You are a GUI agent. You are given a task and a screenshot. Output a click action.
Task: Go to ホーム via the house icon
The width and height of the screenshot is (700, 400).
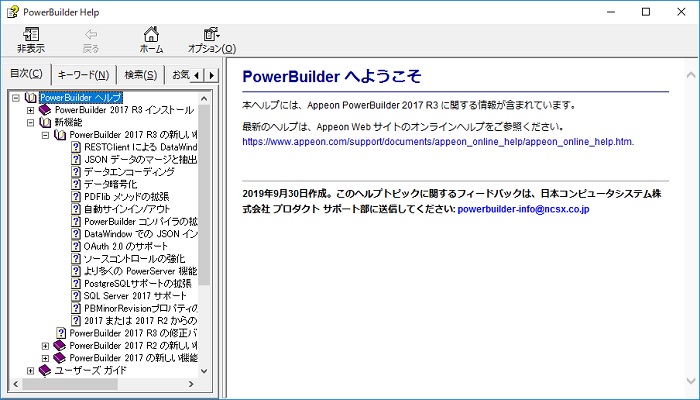click(151, 34)
